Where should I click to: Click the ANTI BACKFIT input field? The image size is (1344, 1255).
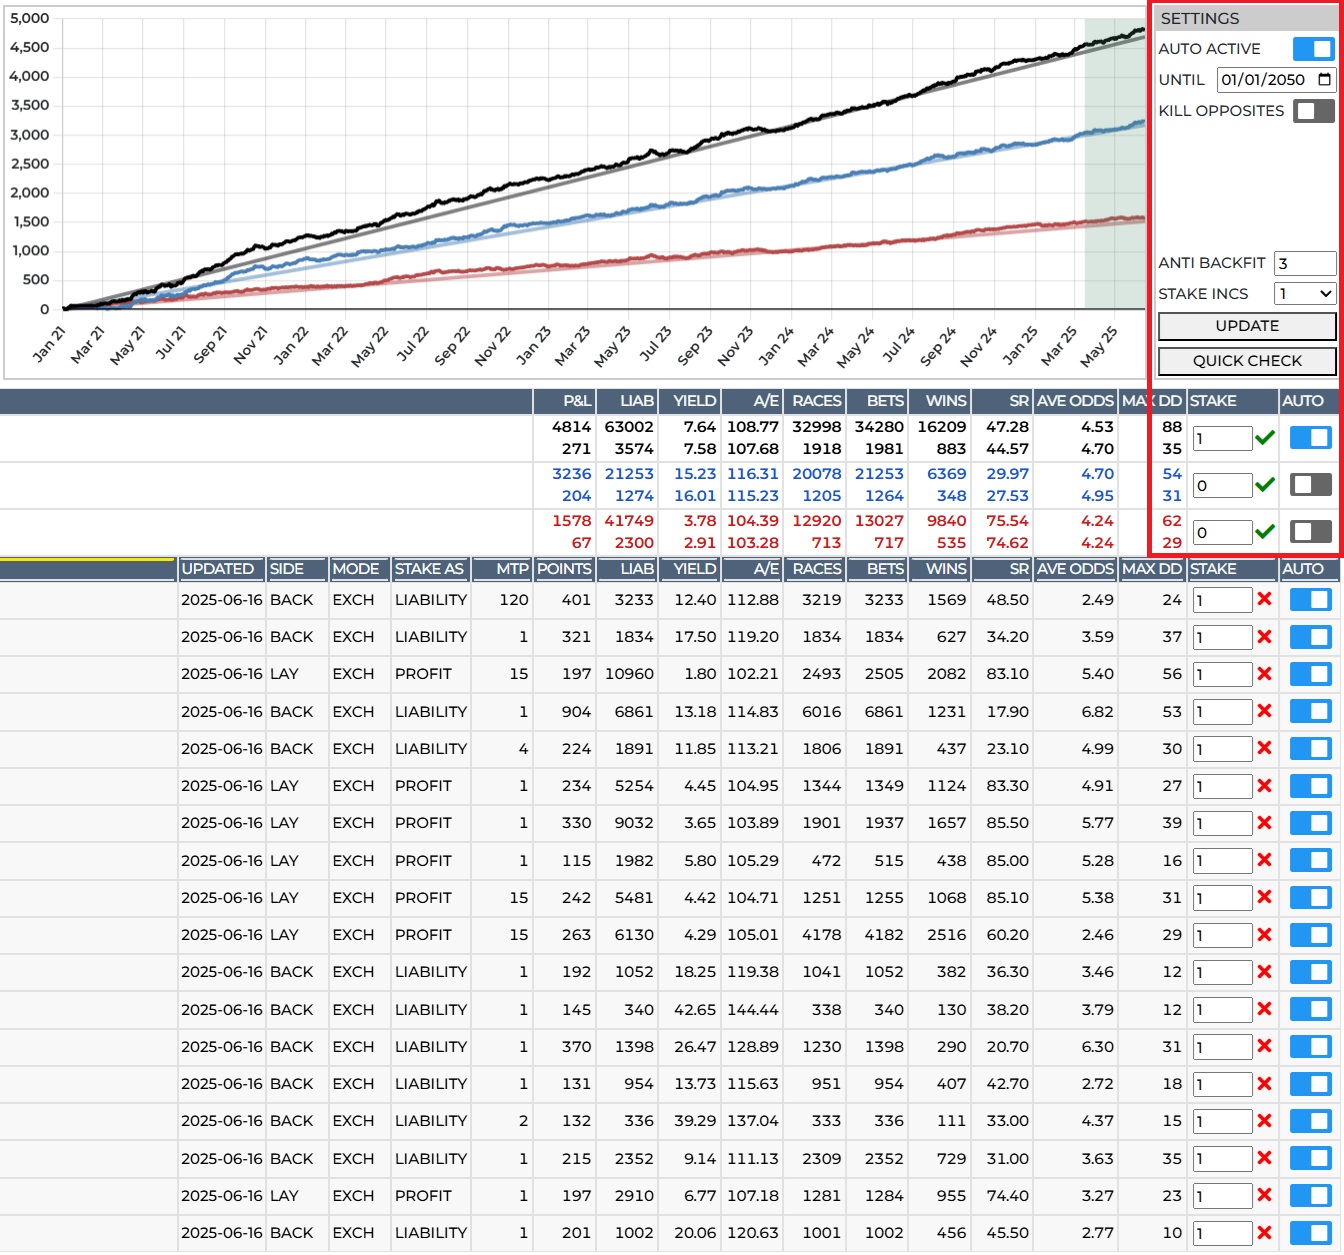tap(1305, 263)
